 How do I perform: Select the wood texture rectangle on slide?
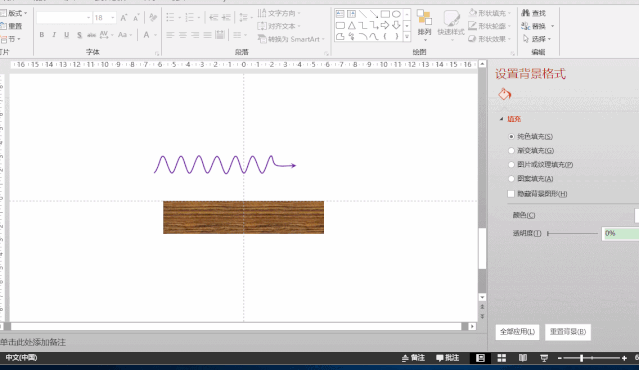pos(243,217)
